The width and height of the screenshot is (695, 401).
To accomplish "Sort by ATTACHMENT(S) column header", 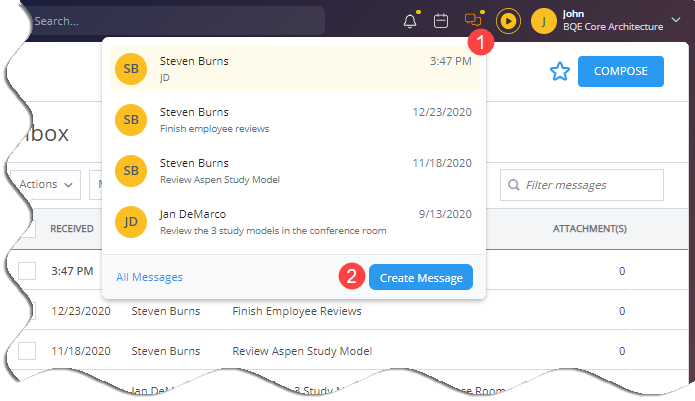I will [x=590, y=229].
